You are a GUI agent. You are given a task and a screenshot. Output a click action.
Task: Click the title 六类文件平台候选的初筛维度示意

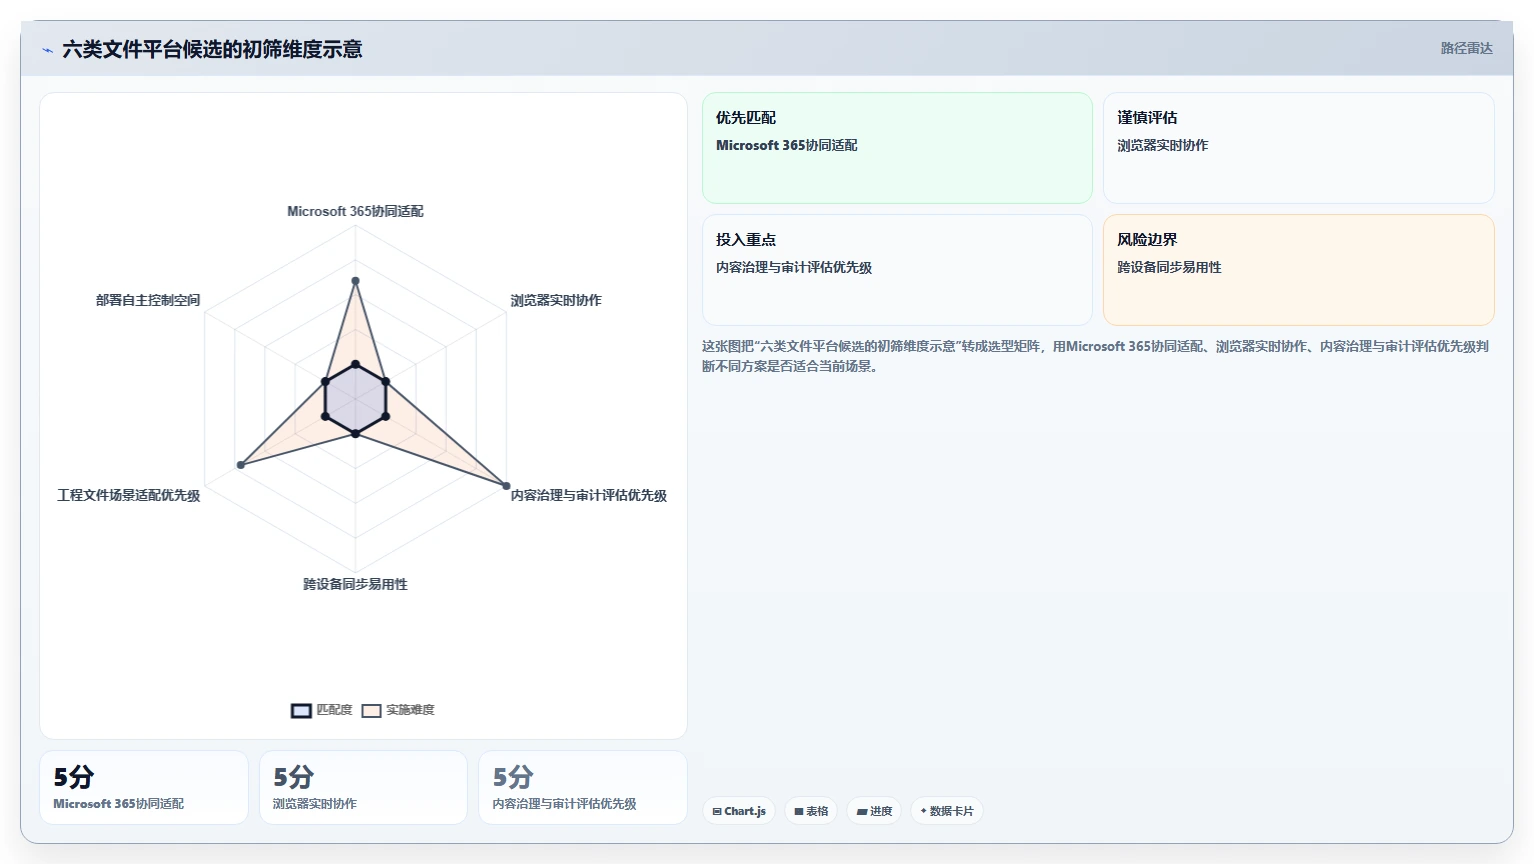[x=212, y=49]
